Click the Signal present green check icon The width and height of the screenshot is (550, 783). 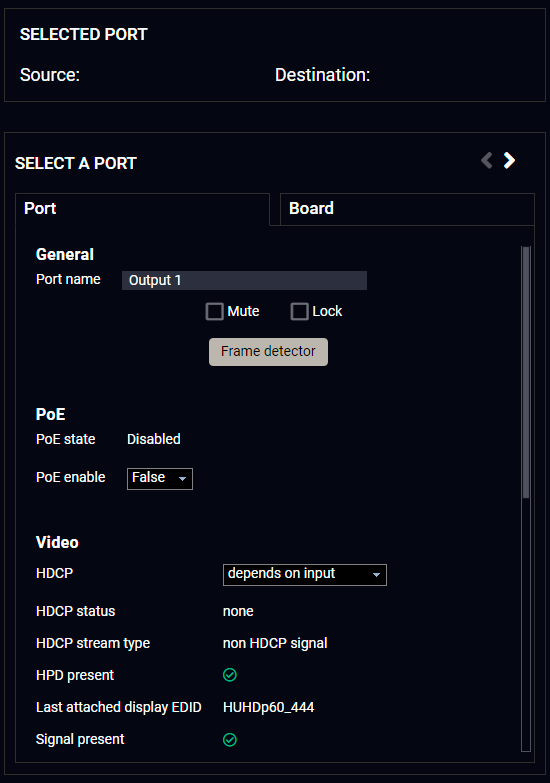(230, 740)
